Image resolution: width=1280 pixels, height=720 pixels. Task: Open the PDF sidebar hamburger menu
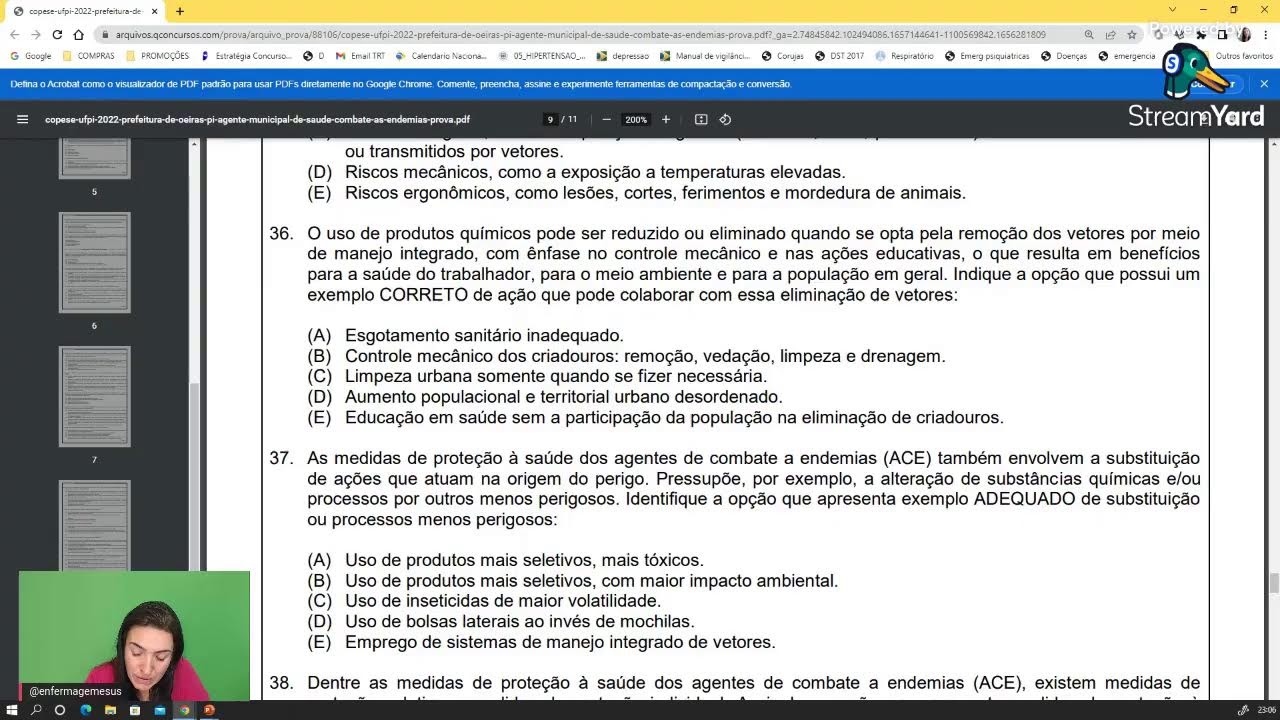tap(22, 119)
